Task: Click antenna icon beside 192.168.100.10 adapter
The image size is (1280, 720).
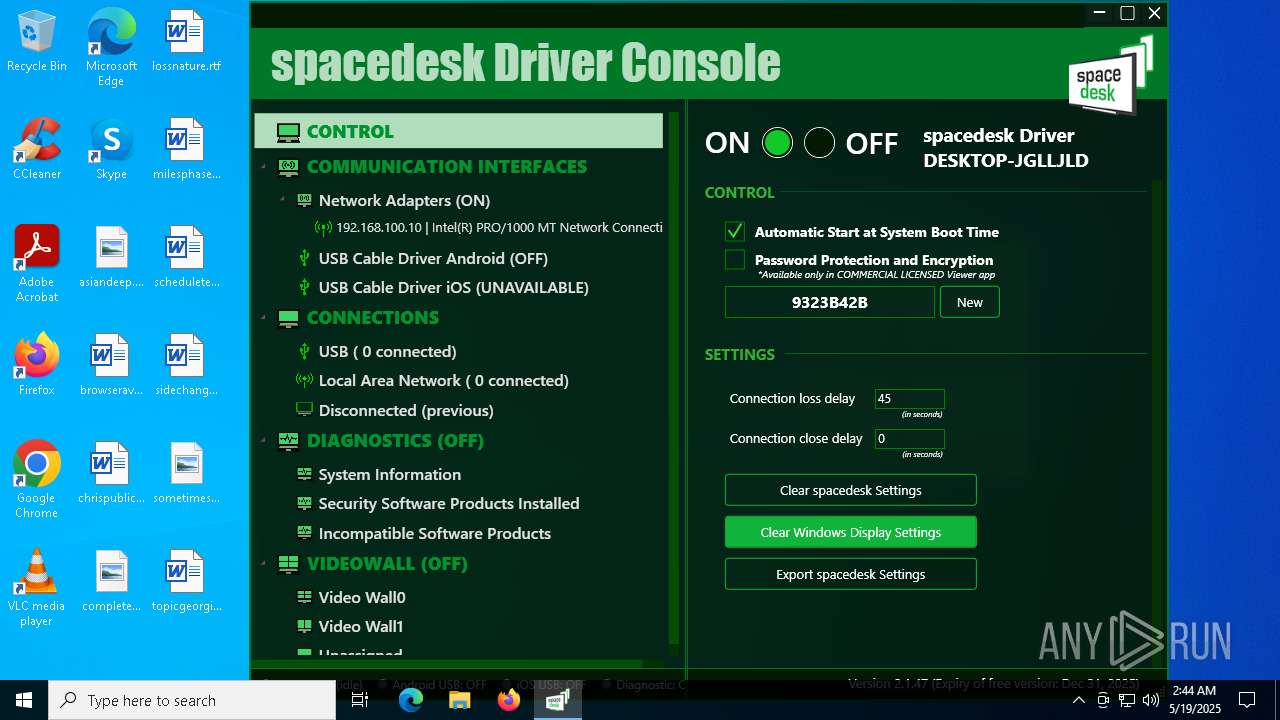Action: 323,228
